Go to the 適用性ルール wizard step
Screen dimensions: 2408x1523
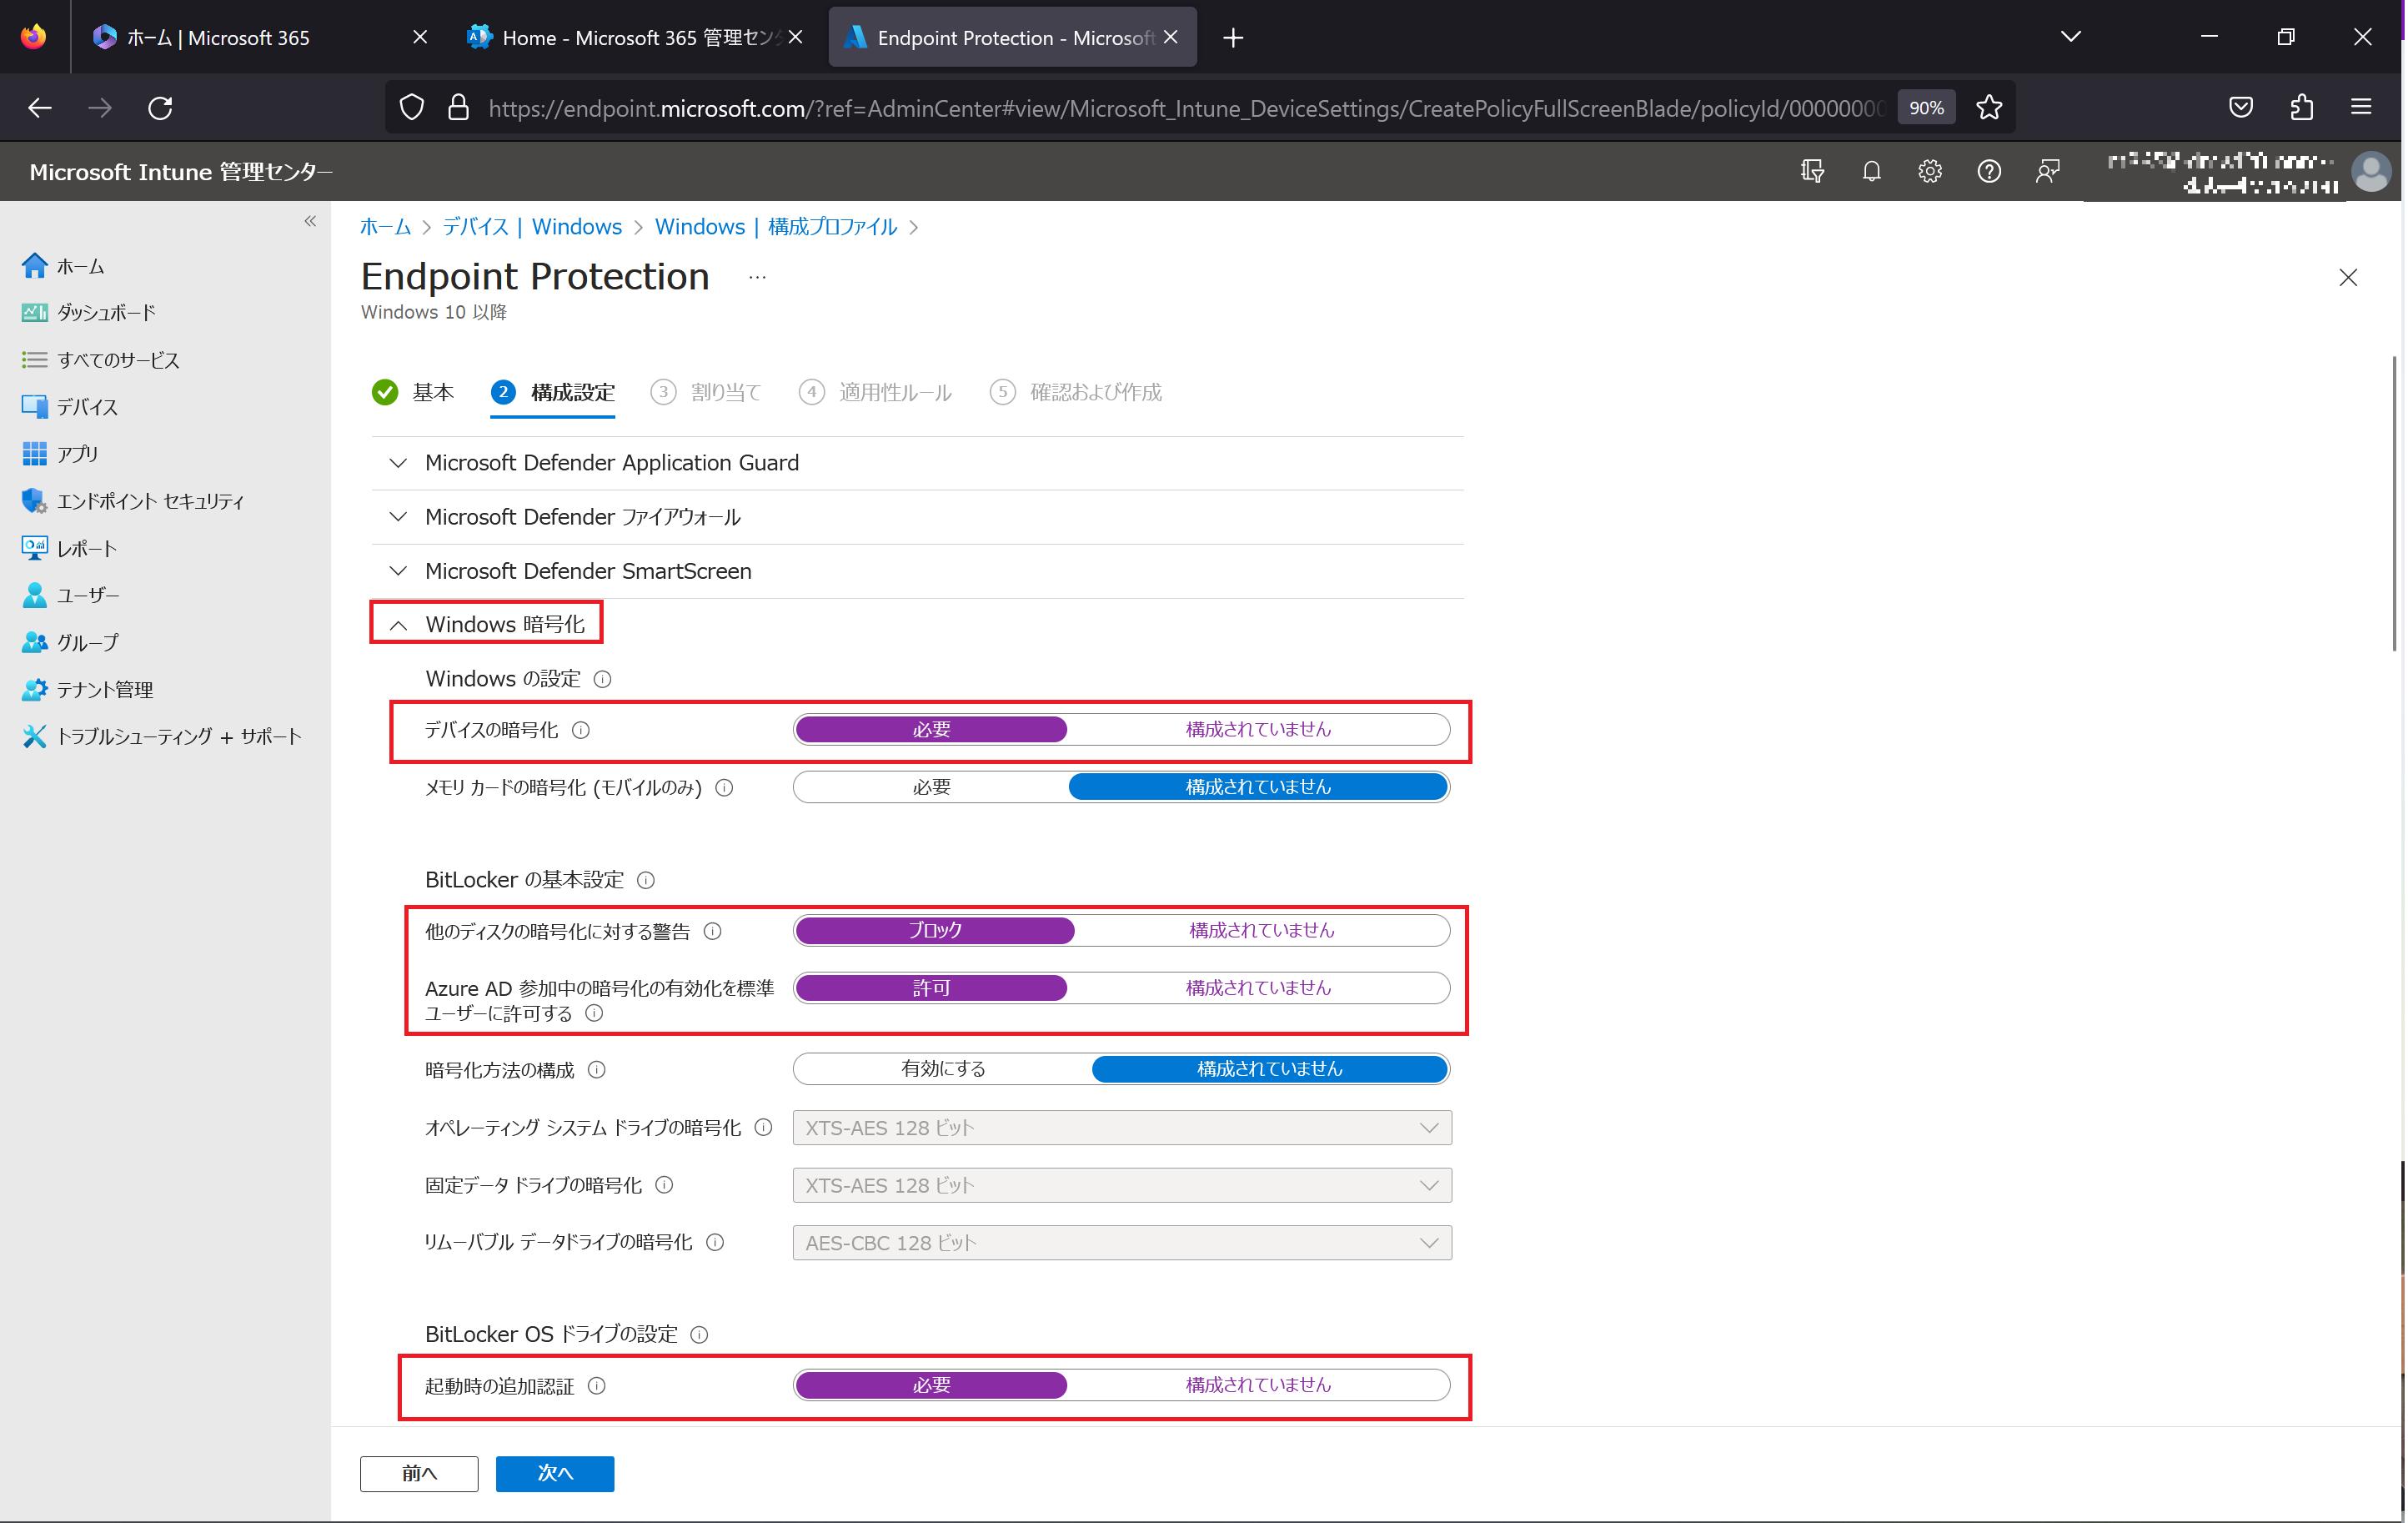pos(875,392)
